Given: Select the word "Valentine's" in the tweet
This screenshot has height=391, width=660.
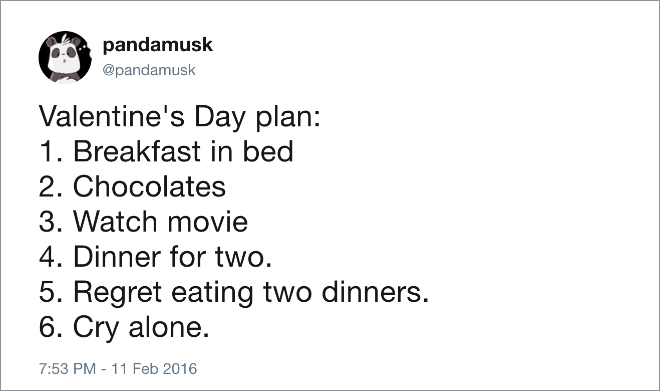Looking at the screenshot, I should pos(112,116).
